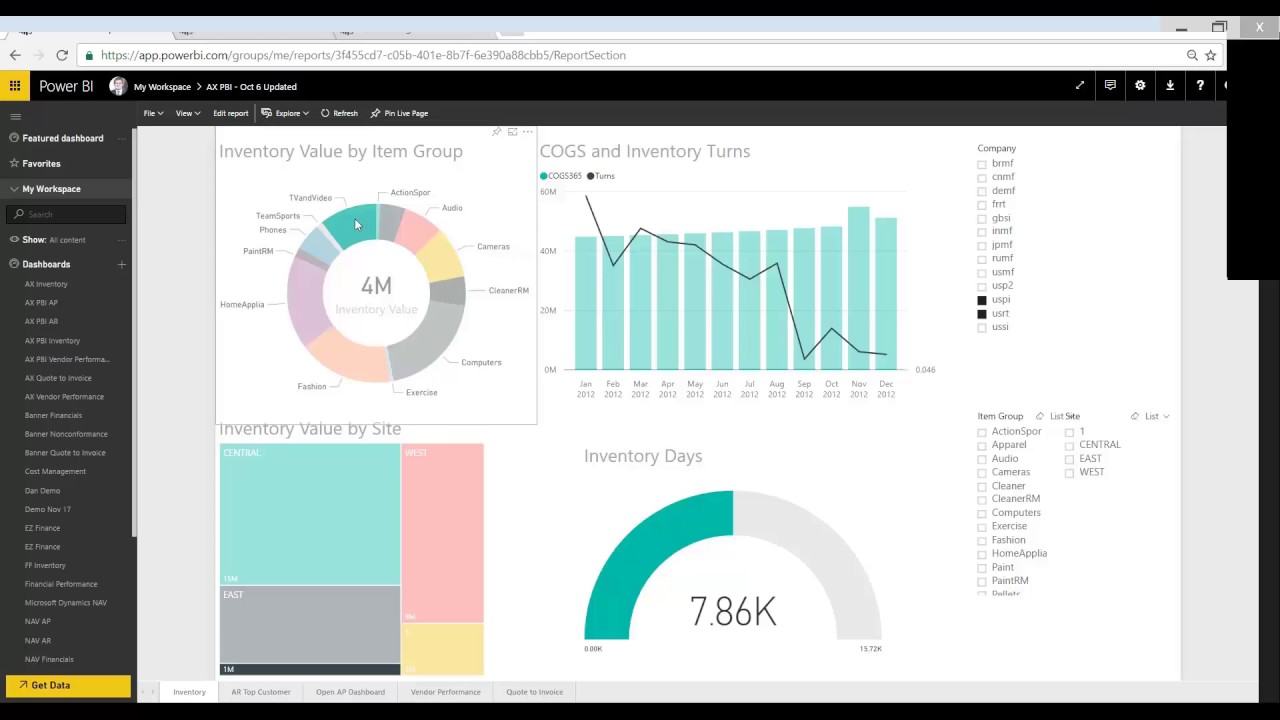Collapse the navigation pane with the hamburger icon
1280x720 pixels.
[x=15, y=116]
